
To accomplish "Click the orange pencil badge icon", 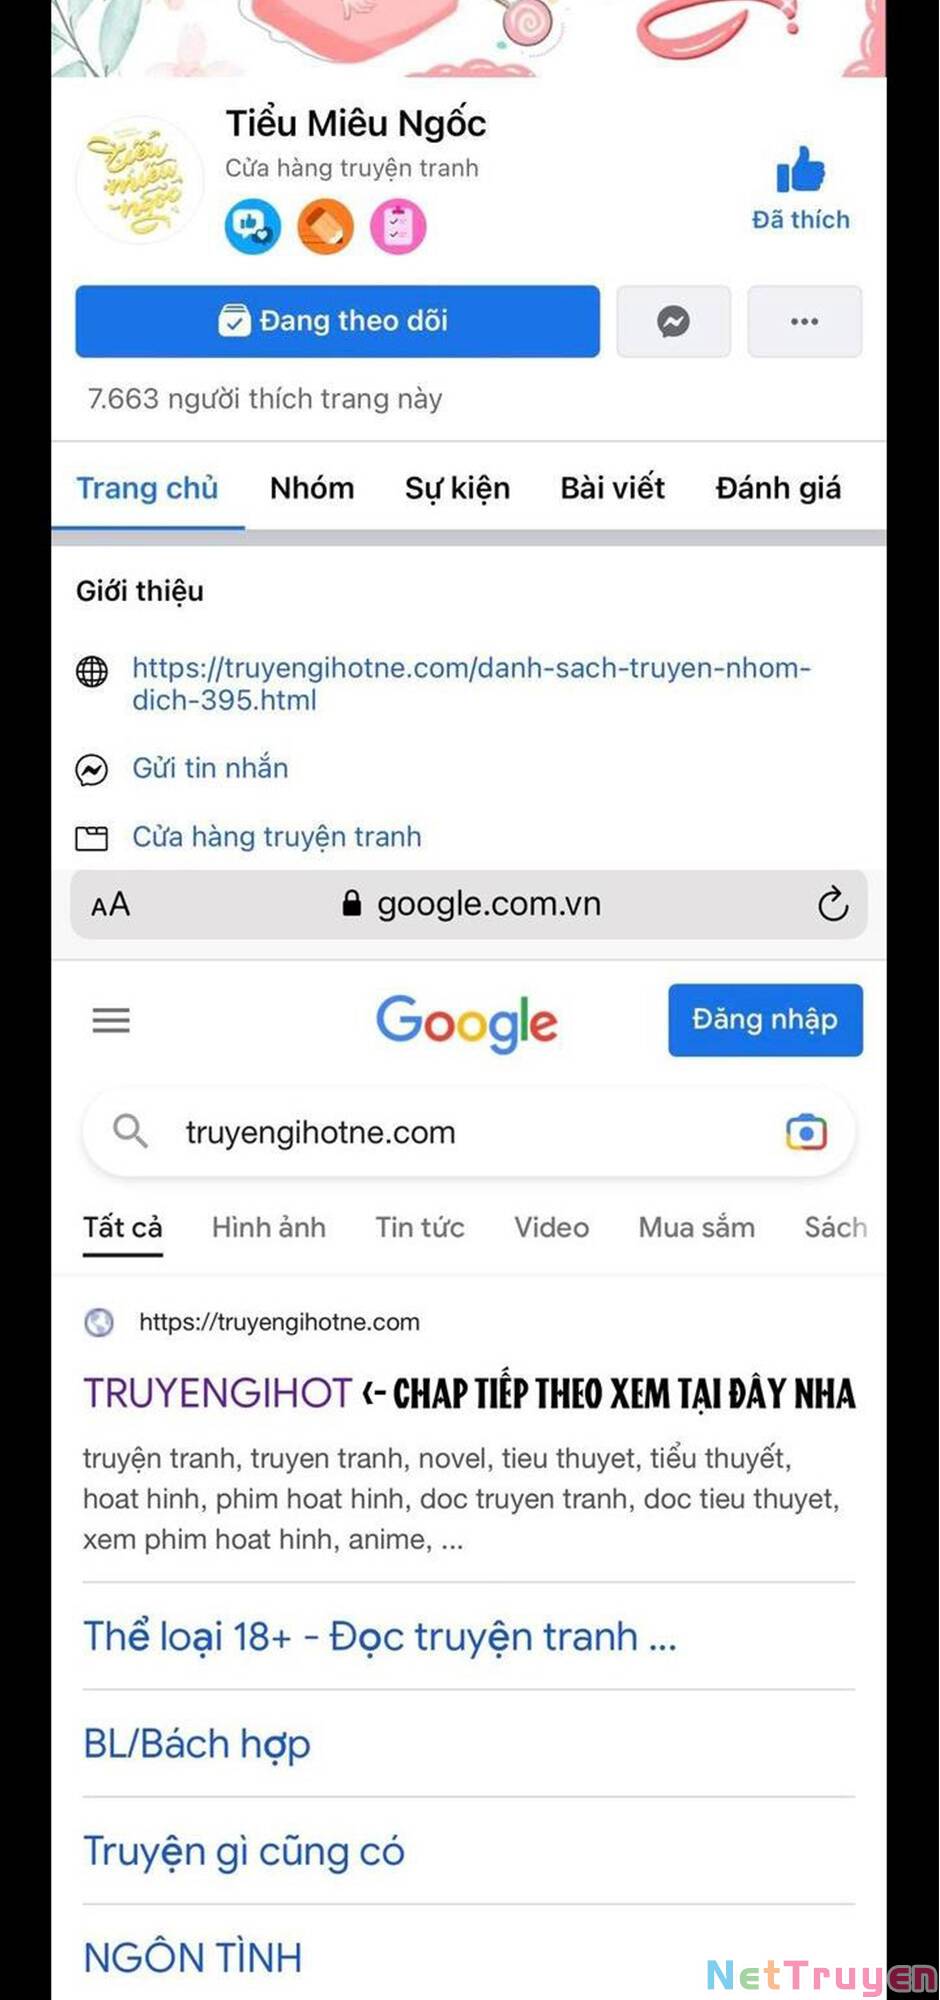I will 326,227.
